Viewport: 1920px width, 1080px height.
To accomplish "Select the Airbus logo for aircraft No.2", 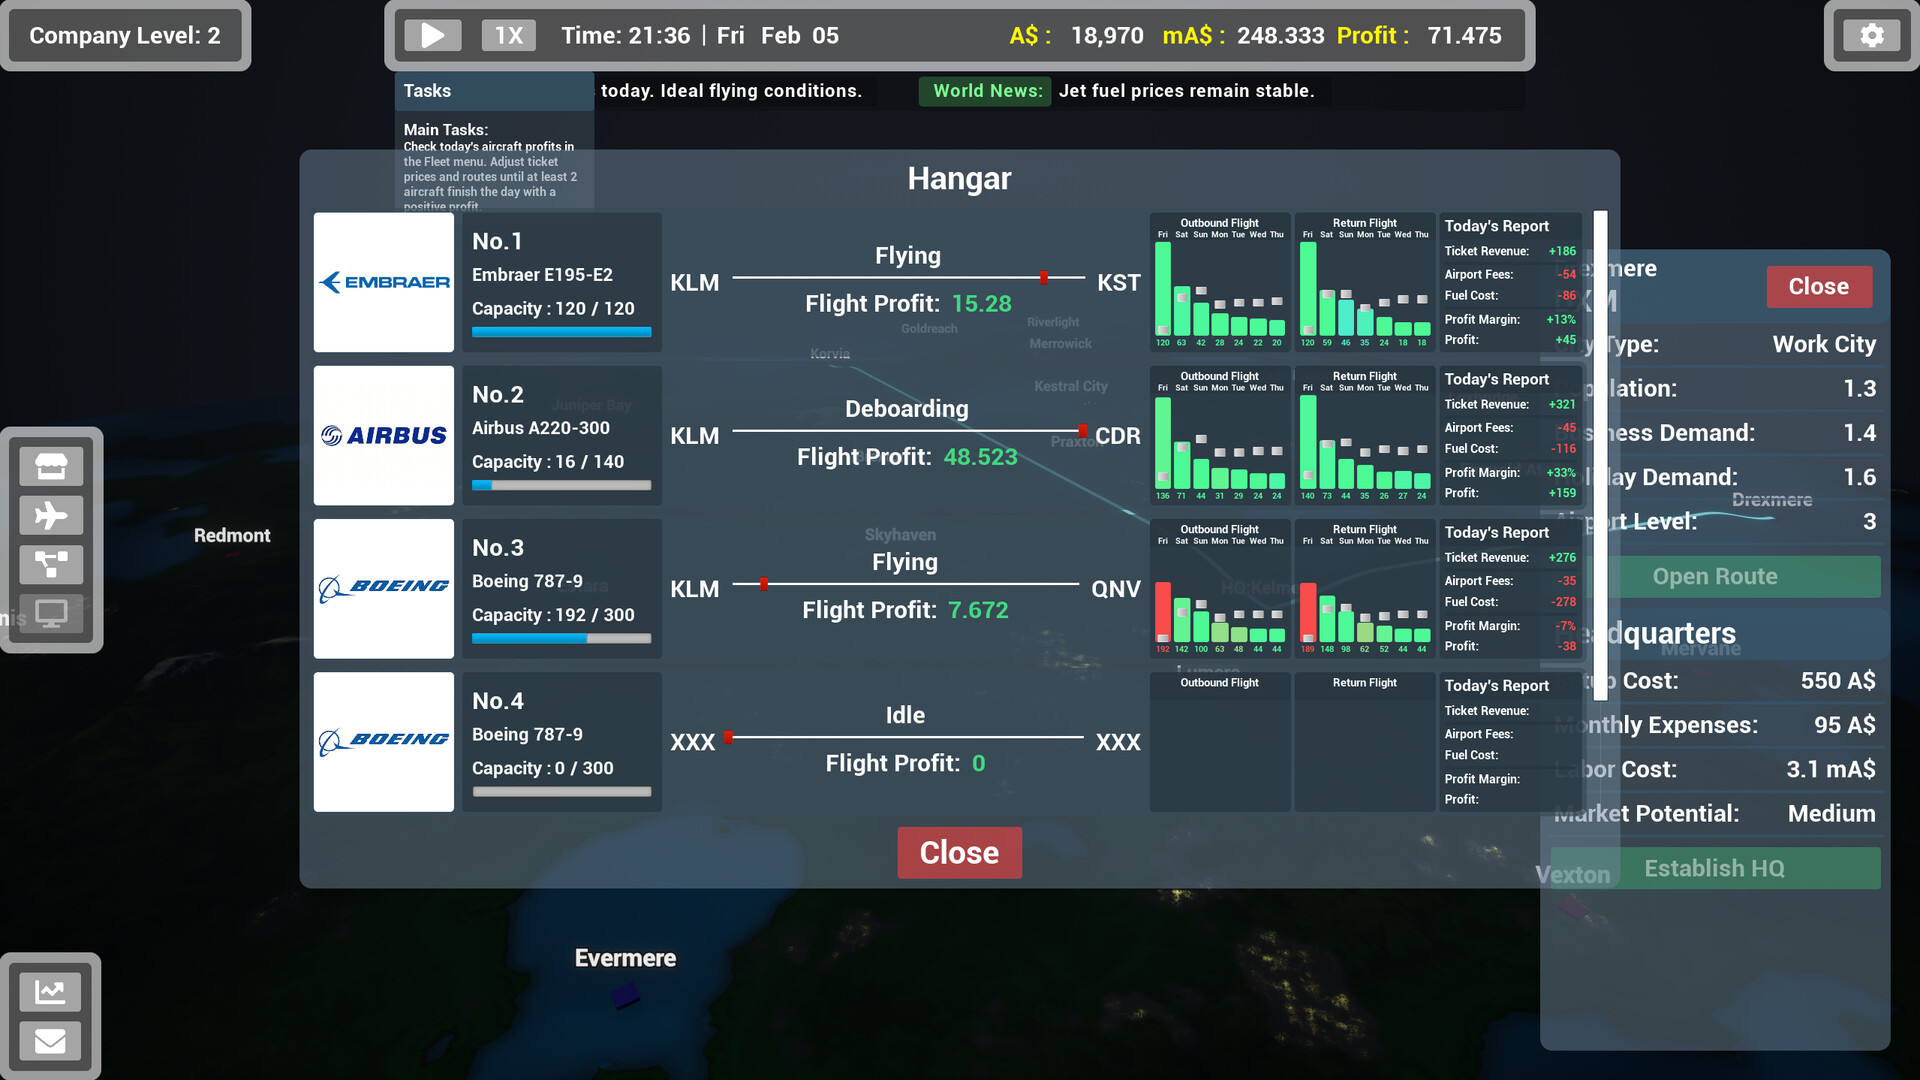I will [x=384, y=435].
